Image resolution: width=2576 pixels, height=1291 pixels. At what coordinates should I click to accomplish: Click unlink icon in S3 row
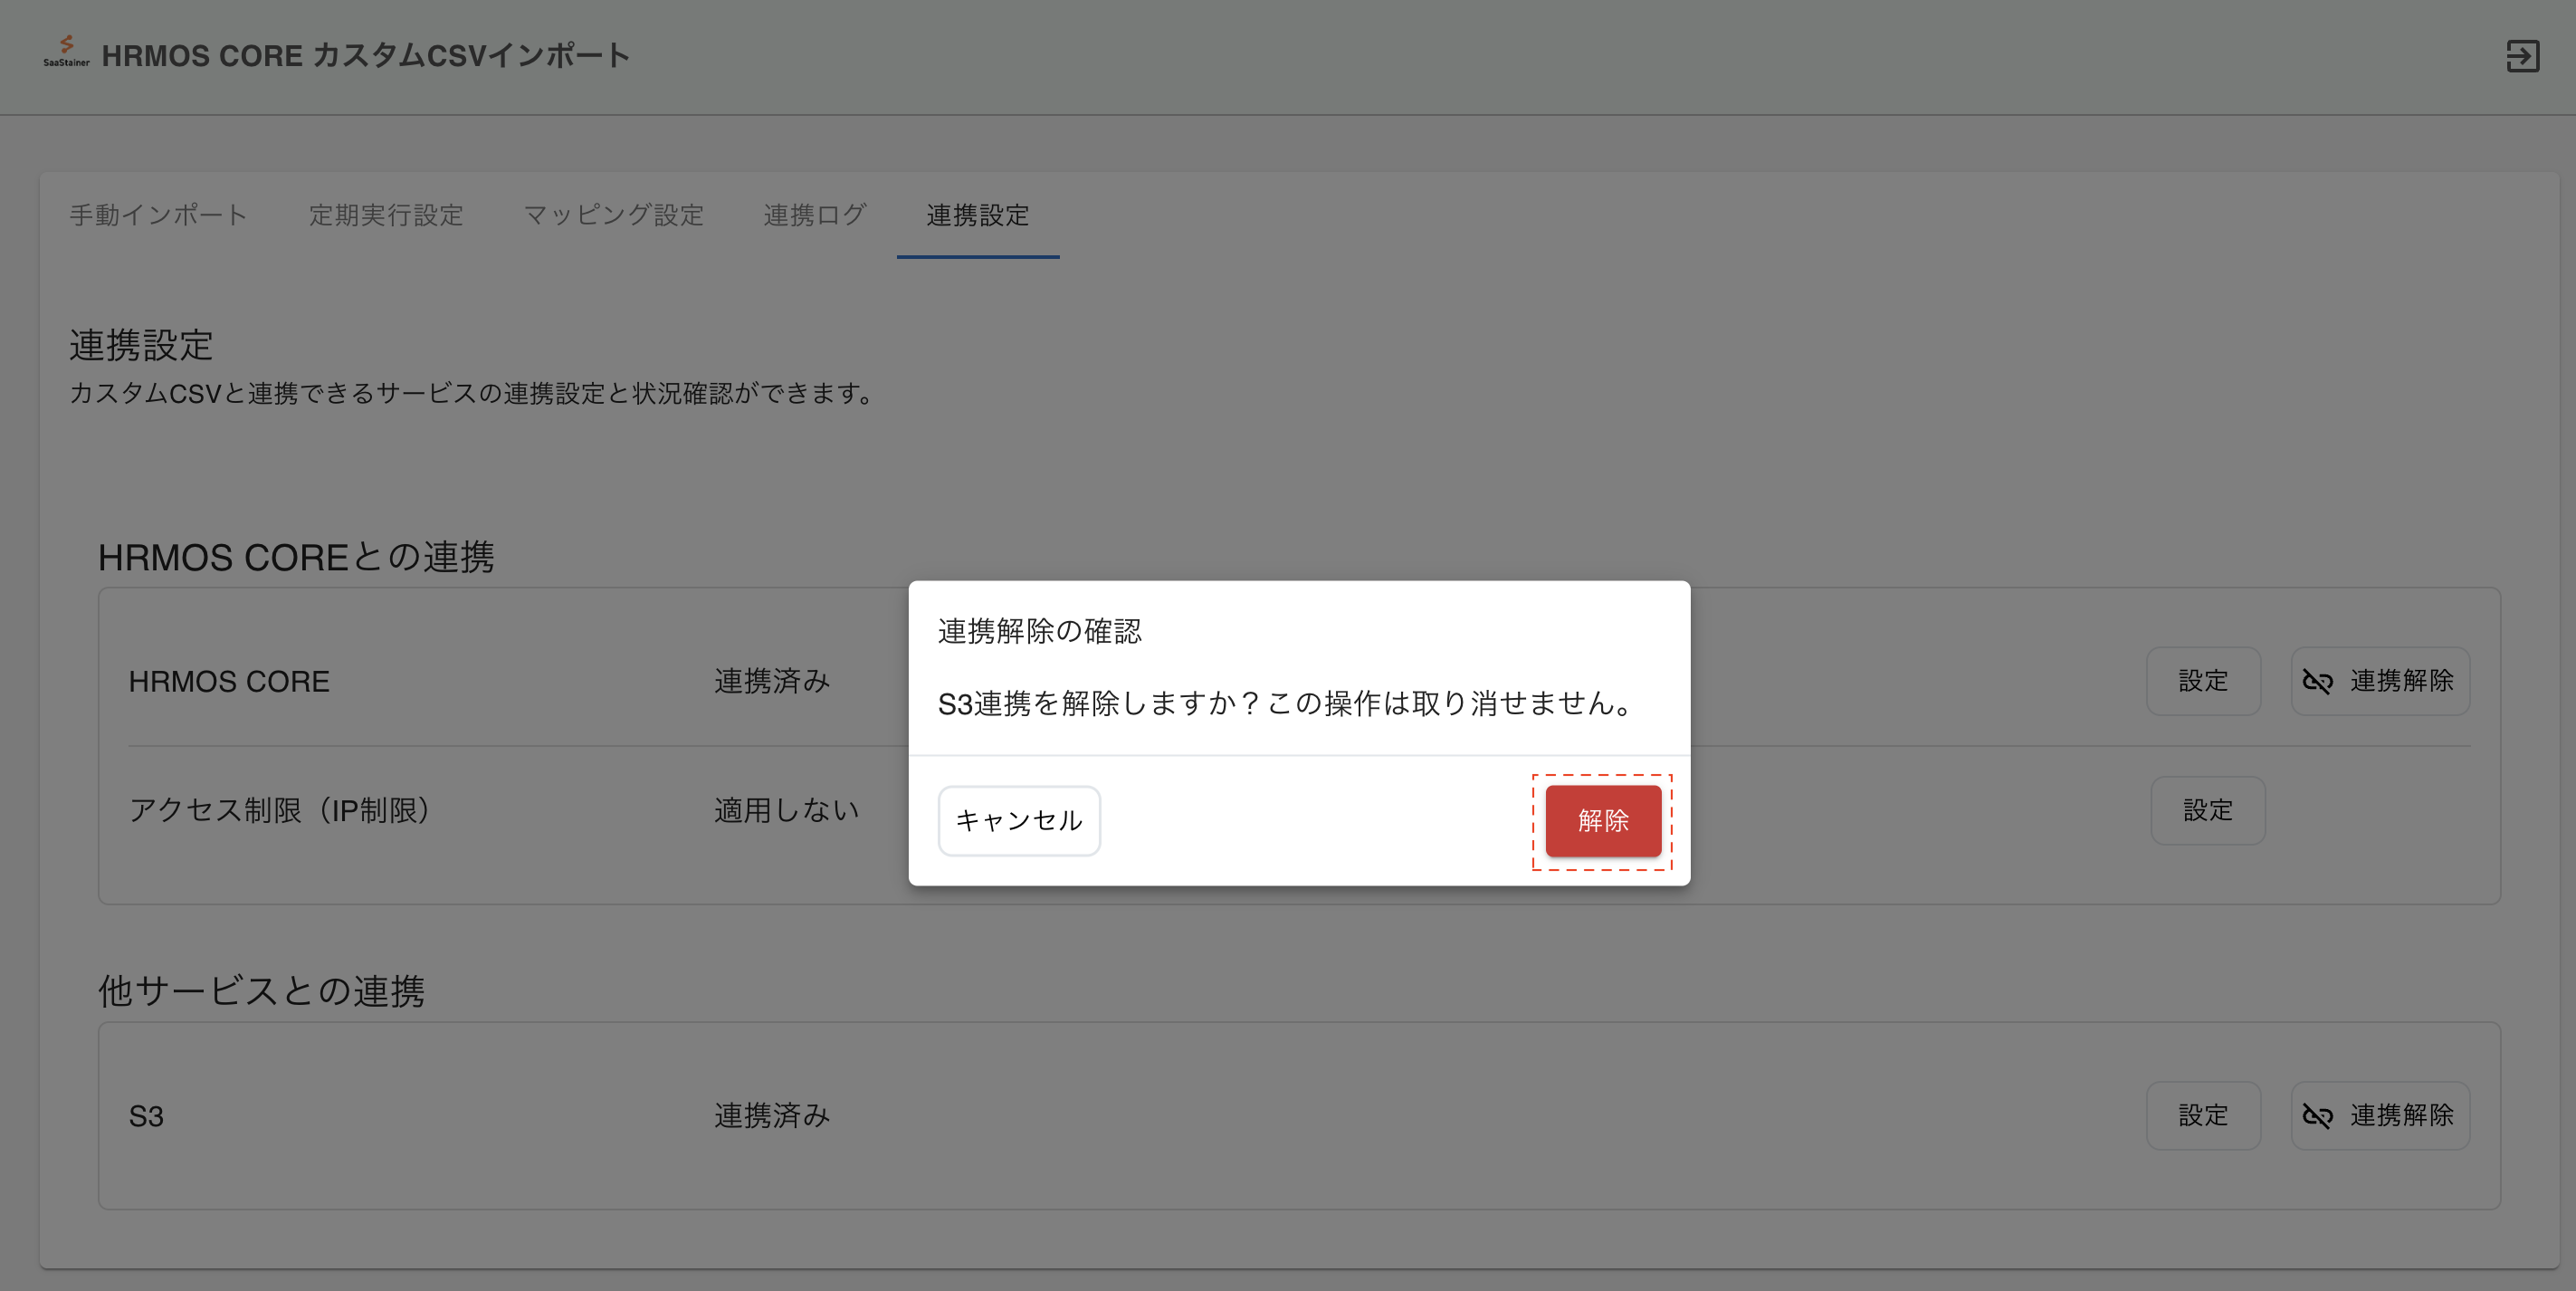click(2317, 1116)
